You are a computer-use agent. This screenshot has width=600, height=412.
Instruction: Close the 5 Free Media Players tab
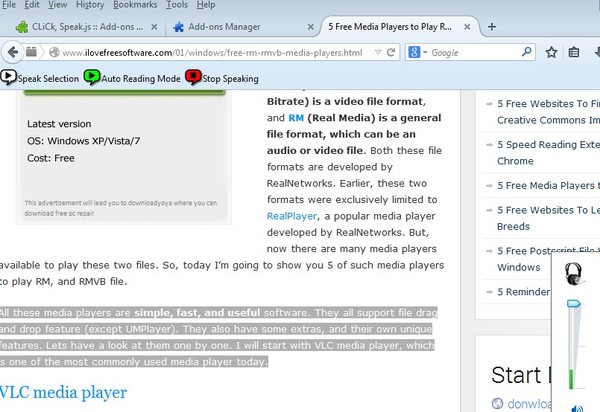467,27
